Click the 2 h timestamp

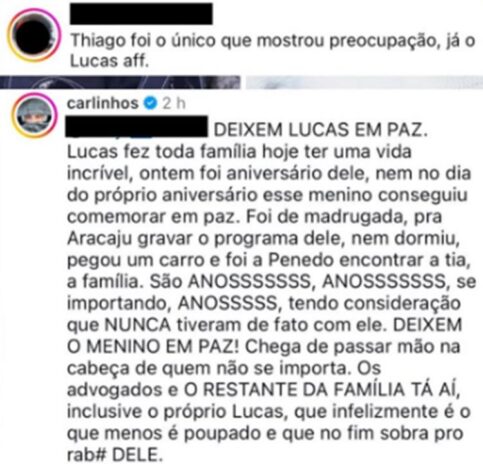point(174,104)
